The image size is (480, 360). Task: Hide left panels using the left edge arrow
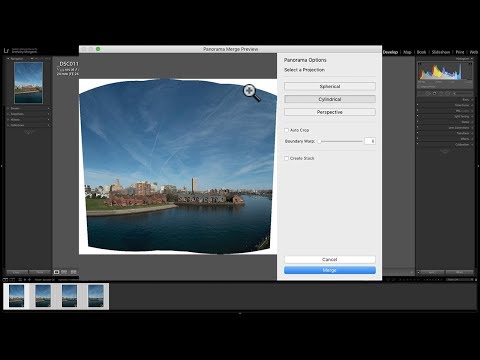[2, 166]
